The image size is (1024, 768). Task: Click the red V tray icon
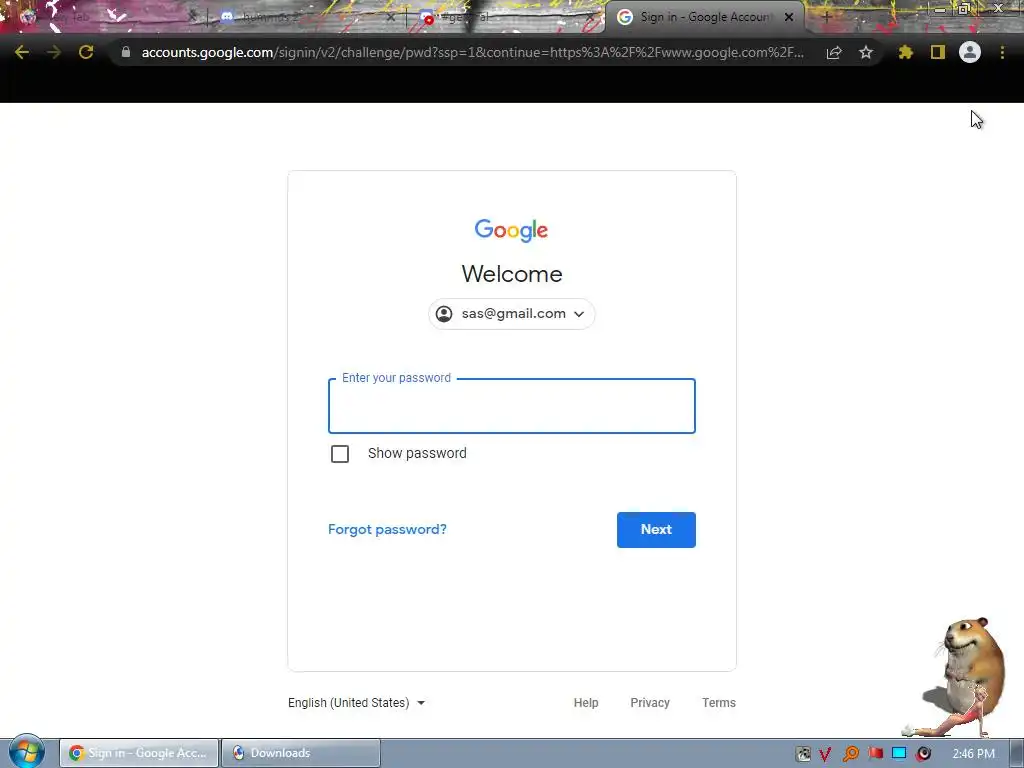825,754
